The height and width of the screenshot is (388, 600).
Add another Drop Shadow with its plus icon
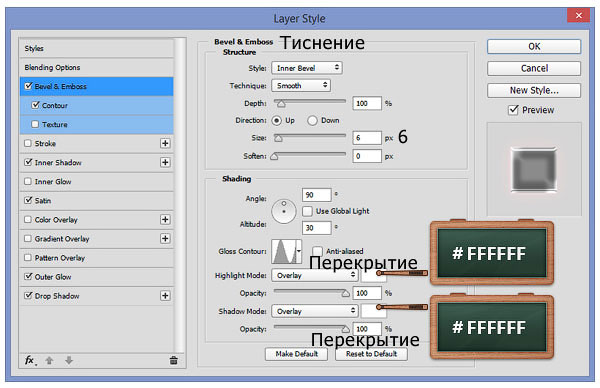165,296
